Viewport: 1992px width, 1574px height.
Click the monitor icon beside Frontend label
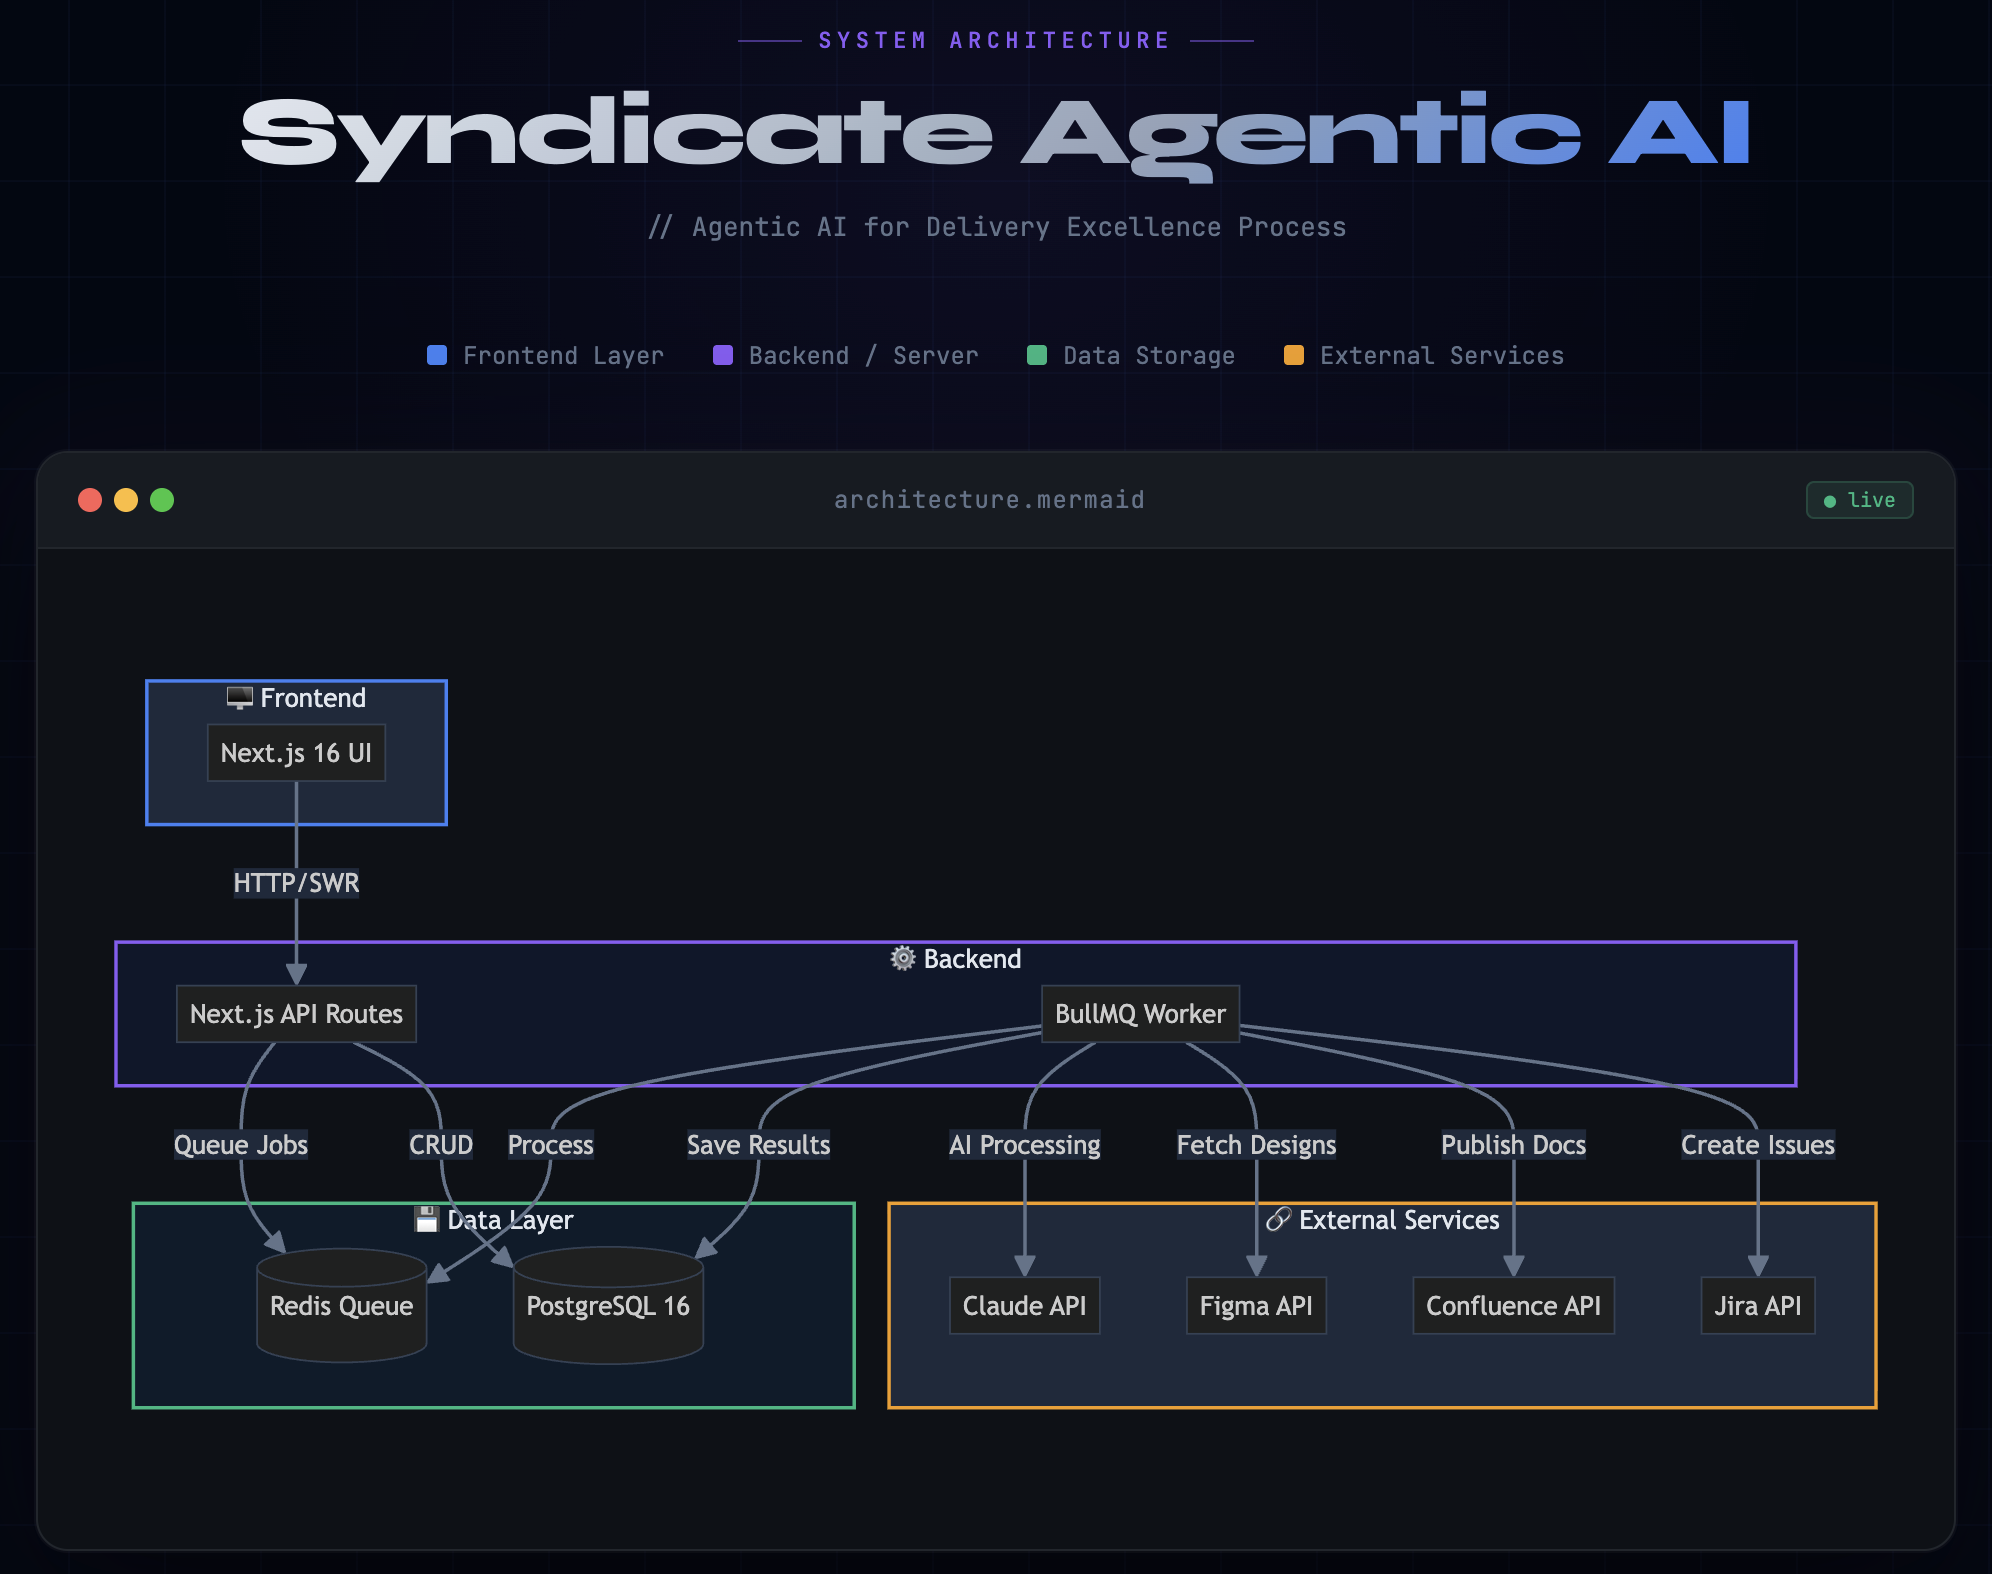tap(239, 698)
